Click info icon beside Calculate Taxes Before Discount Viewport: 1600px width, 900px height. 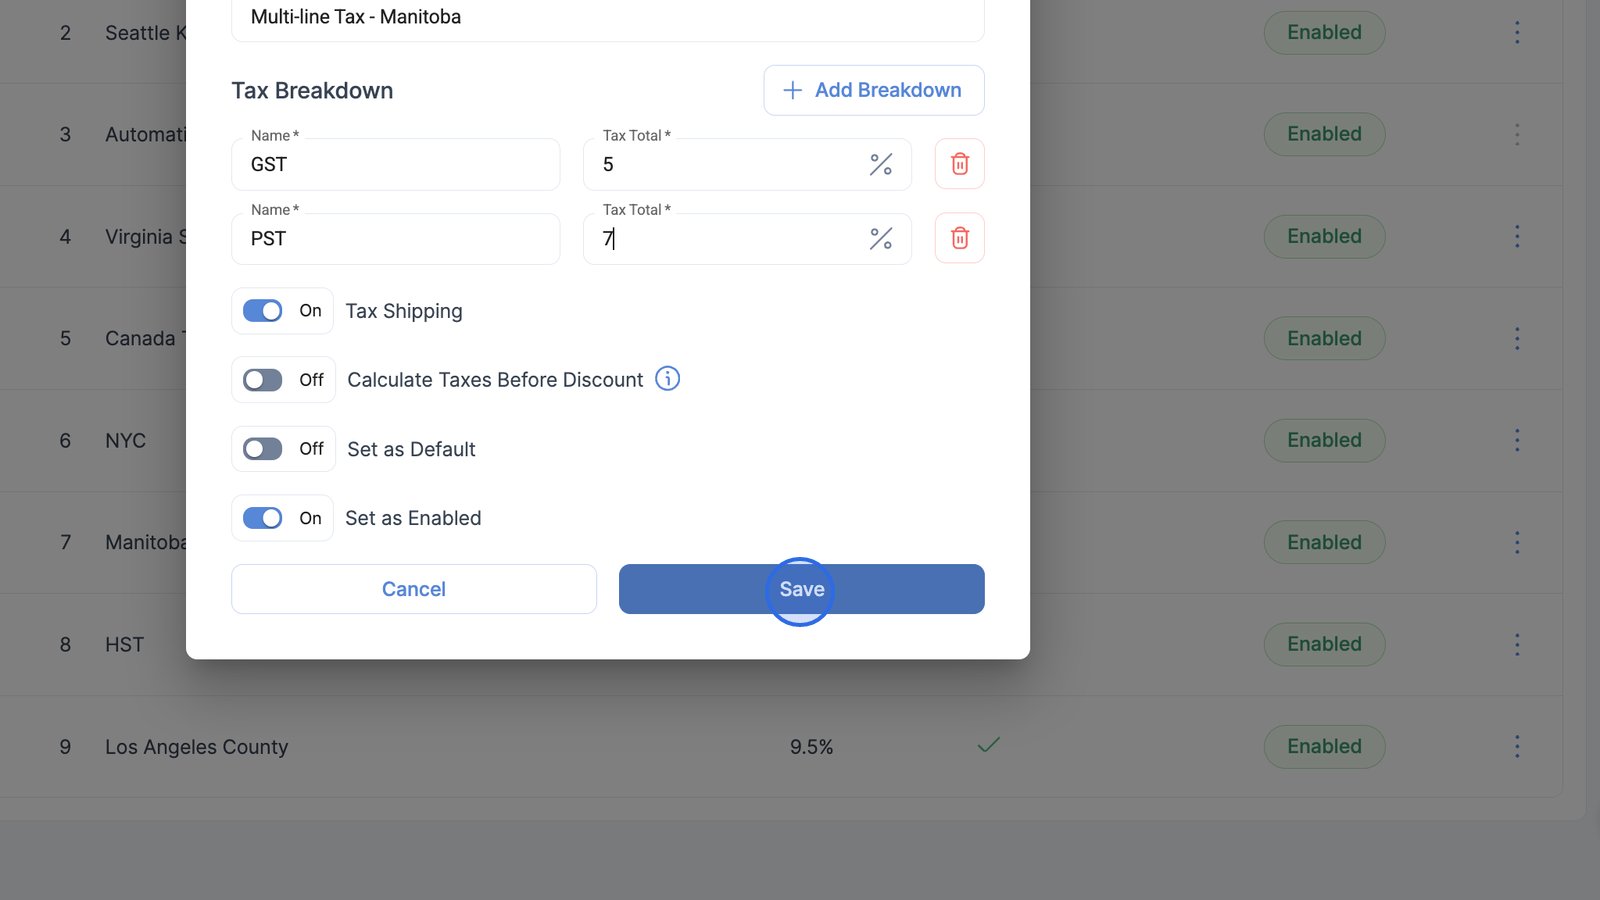point(667,379)
